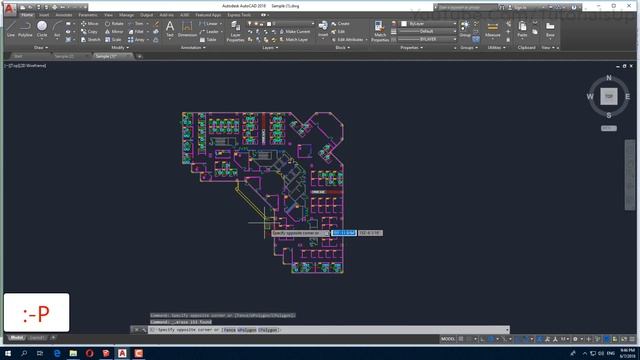Expand the Annotation panel
Image resolution: width=640 pixels, height=360 pixels.
coord(193,48)
